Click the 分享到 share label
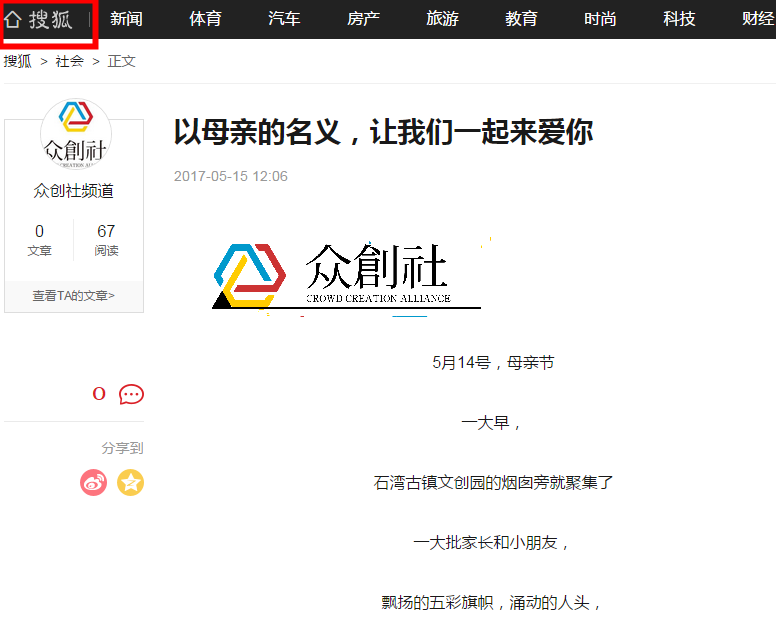 click(x=122, y=448)
